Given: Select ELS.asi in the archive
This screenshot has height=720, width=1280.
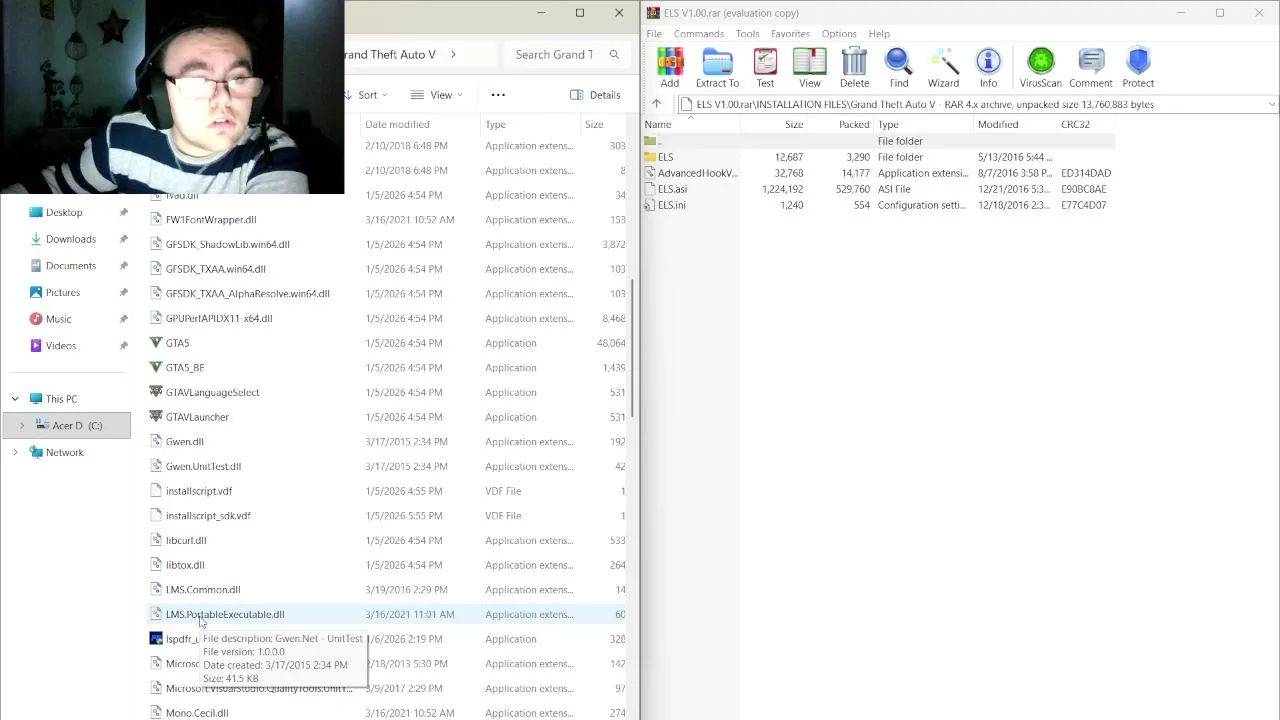Looking at the screenshot, I should tap(672, 189).
